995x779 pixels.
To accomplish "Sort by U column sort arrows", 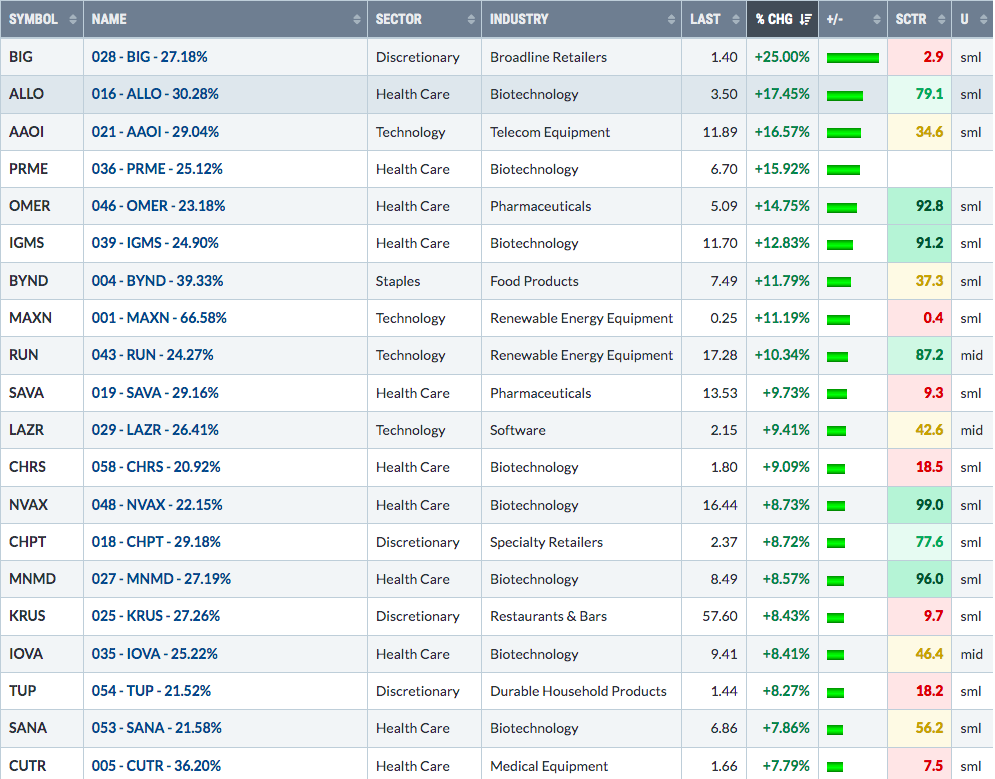I will pyautogui.click(x=984, y=20).
